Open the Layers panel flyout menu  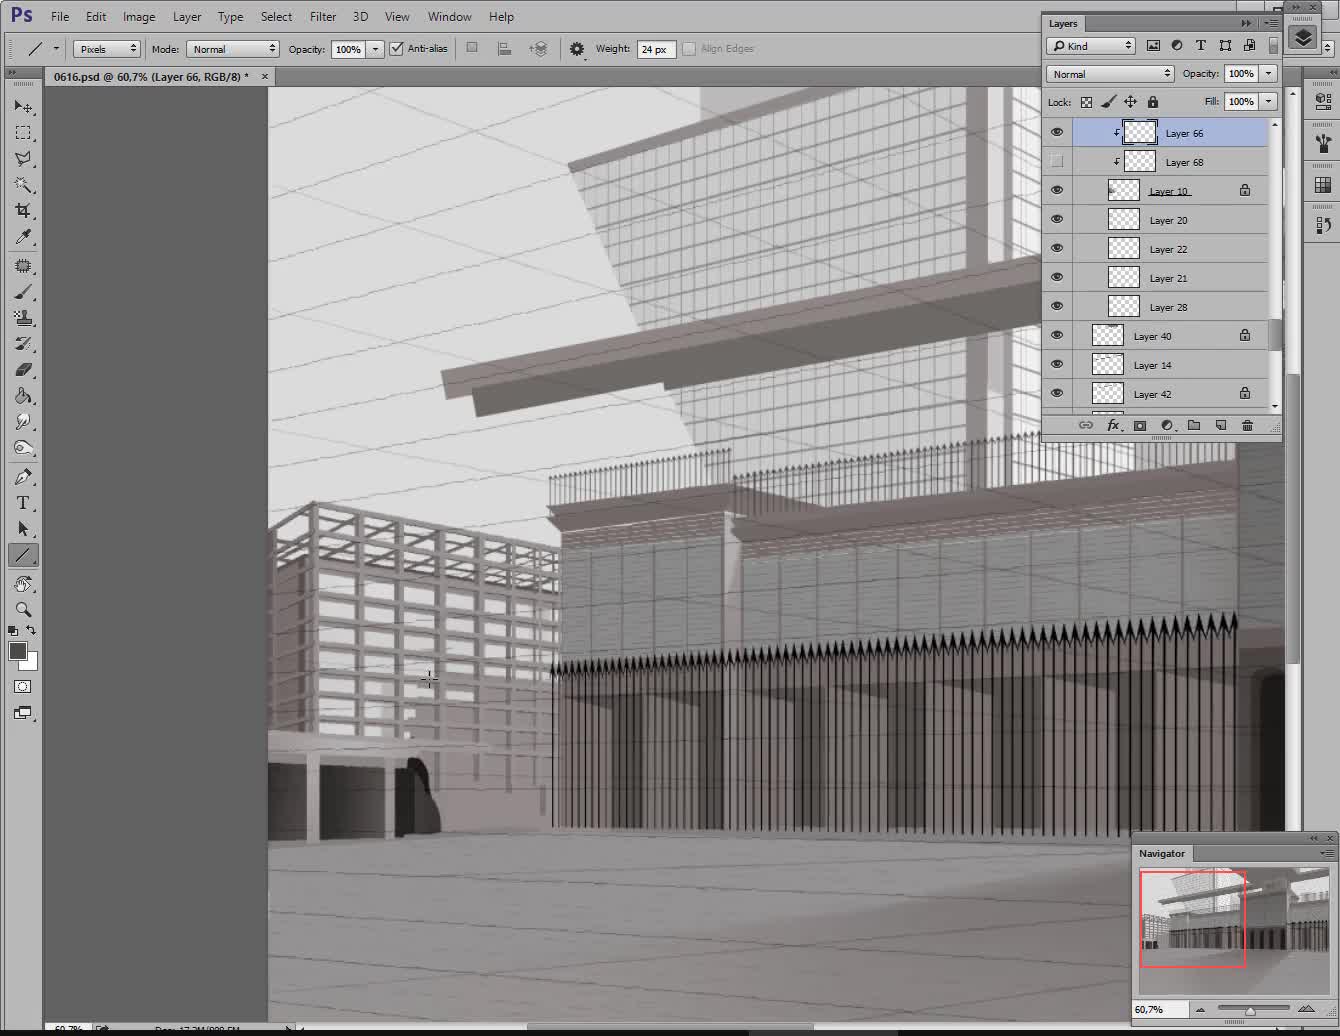1270,22
